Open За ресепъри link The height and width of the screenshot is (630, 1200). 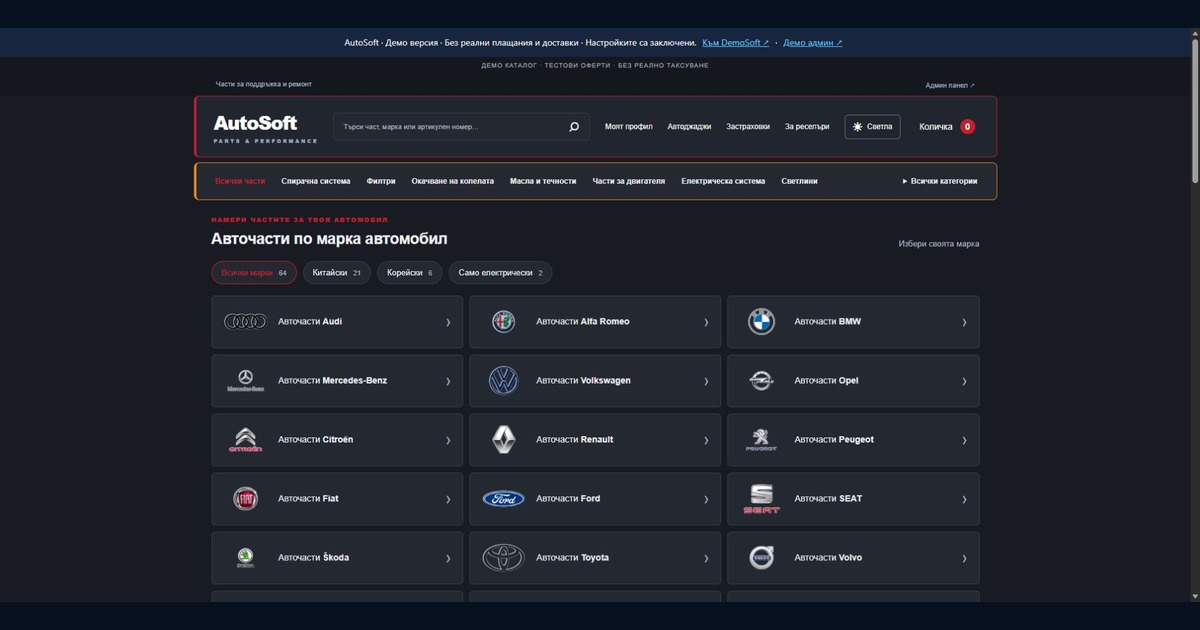tap(807, 127)
